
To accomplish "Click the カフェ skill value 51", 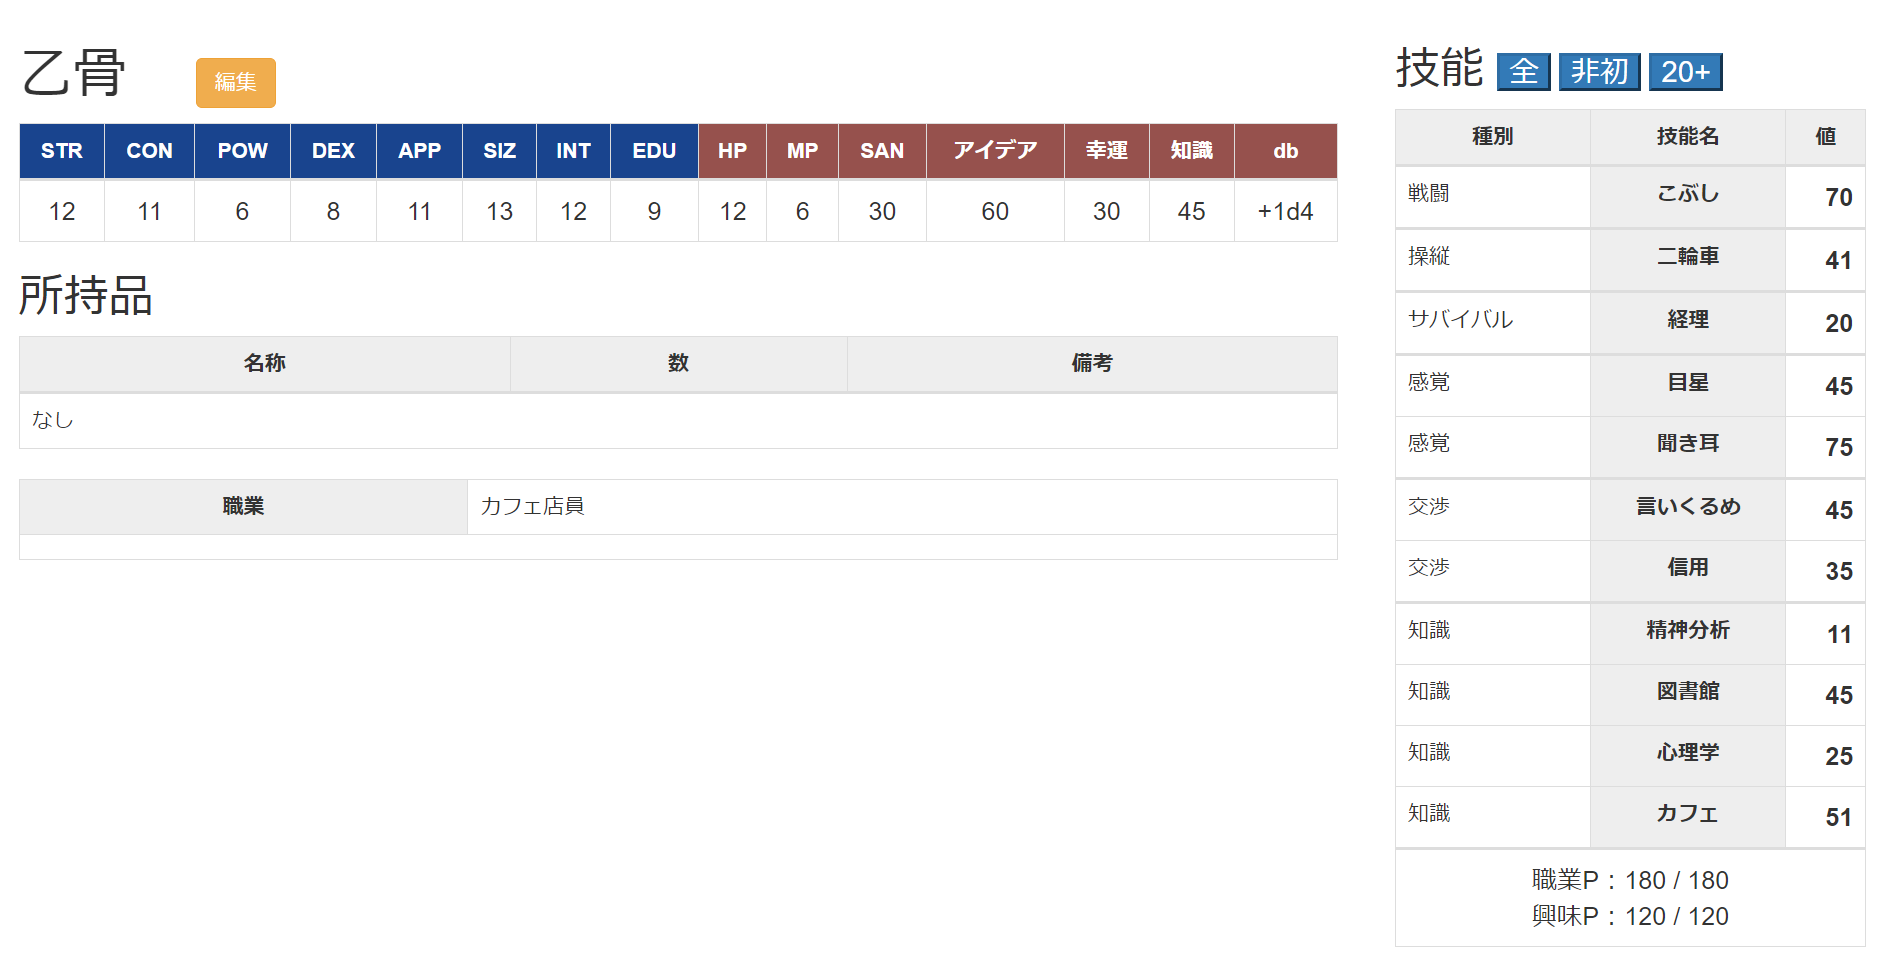I will [1837, 817].
